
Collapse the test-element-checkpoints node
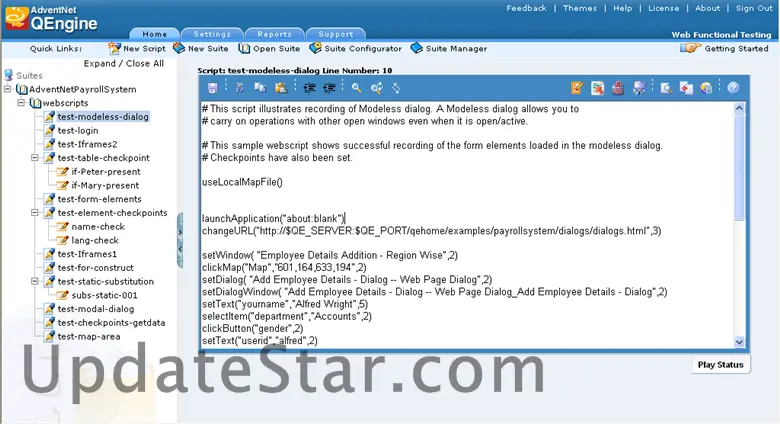tap(35, 212)
